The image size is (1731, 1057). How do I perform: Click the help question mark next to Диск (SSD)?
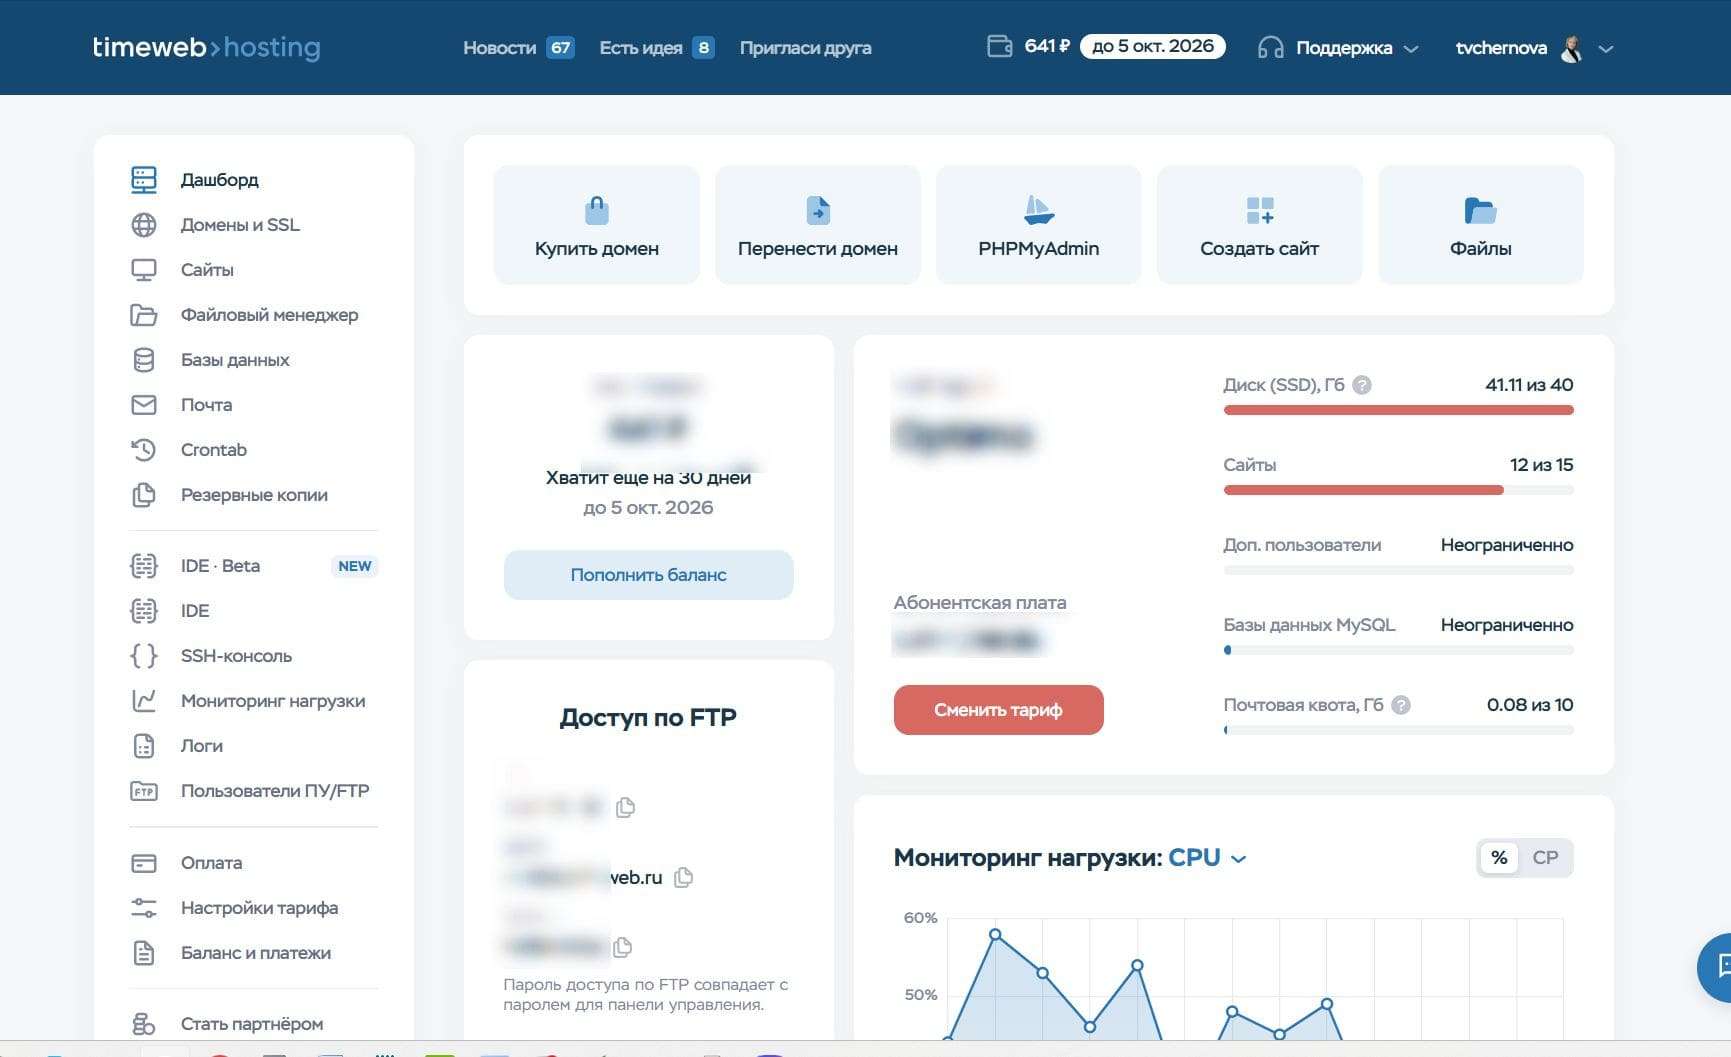pos(1362,385)
